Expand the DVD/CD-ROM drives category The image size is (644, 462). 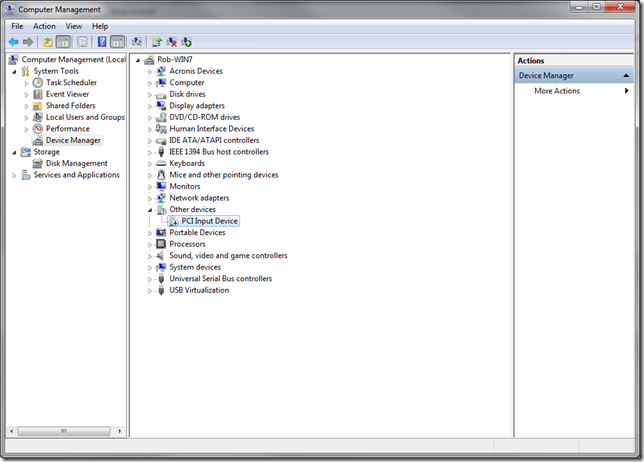pos(150,118)
